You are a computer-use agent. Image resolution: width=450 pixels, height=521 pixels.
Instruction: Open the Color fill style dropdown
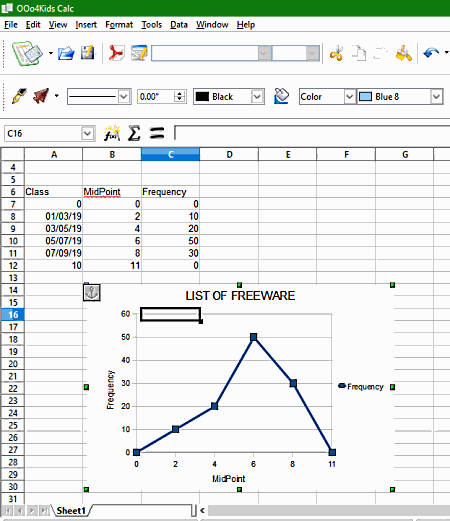349,97
